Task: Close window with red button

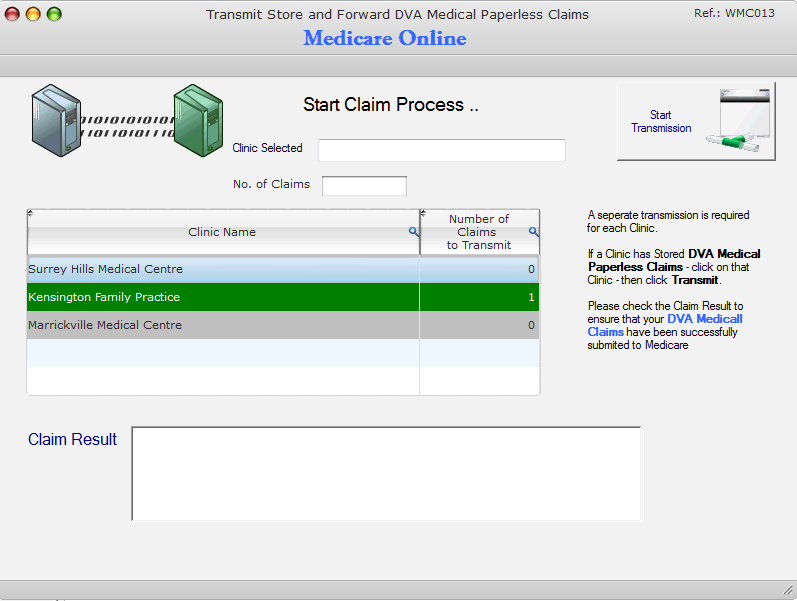Action: [12, 14]
